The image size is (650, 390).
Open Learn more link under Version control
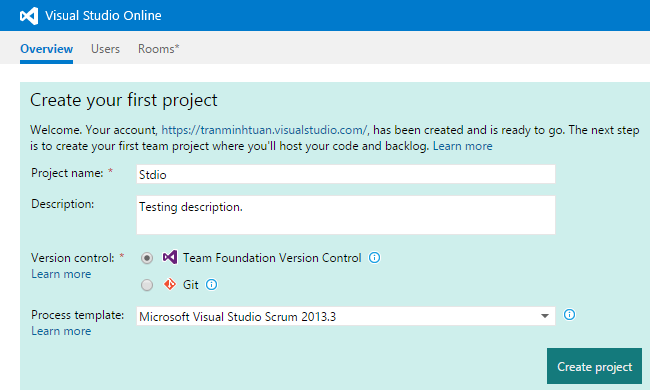61,274
